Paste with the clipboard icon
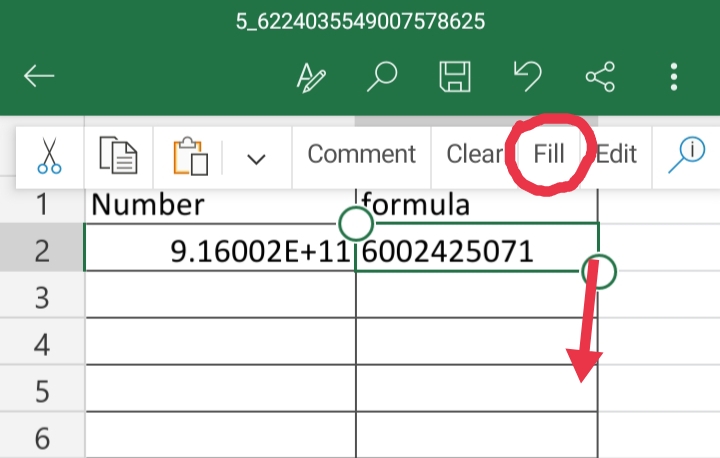 [x=190, y=156]
